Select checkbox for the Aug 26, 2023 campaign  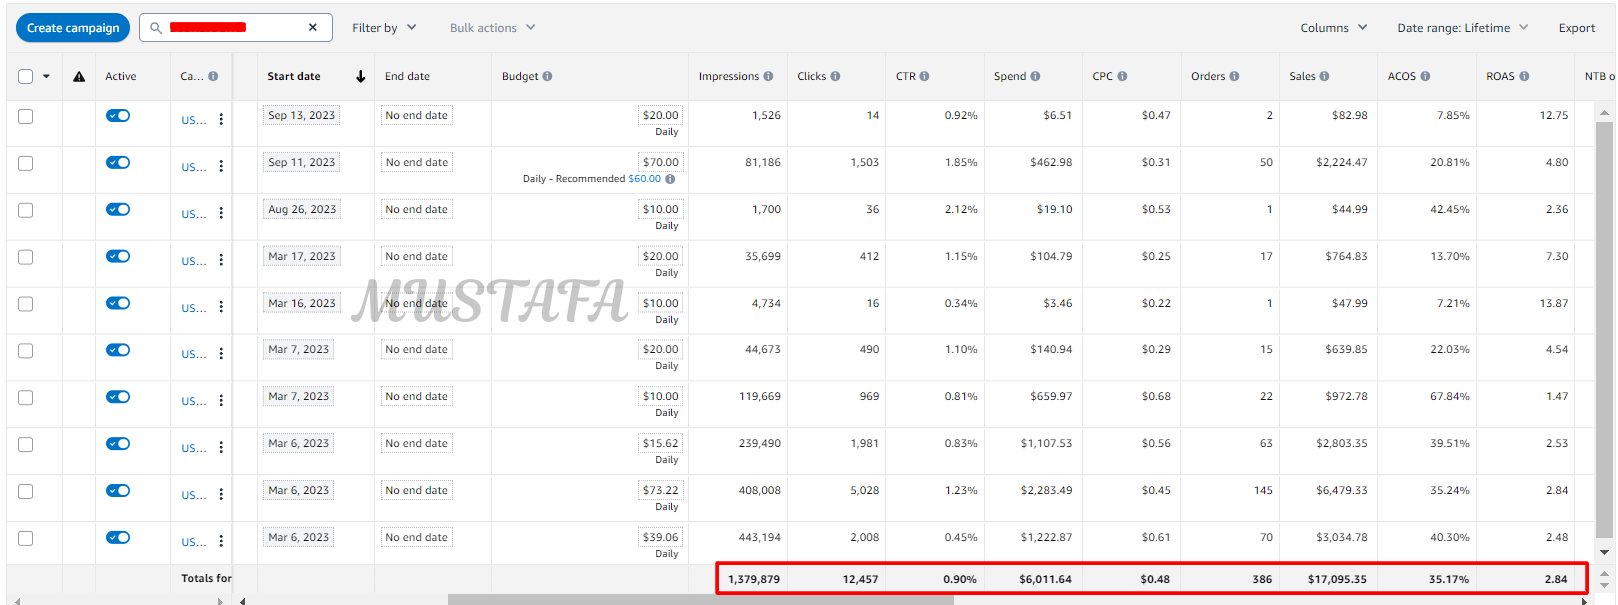[x=26, y=210]
